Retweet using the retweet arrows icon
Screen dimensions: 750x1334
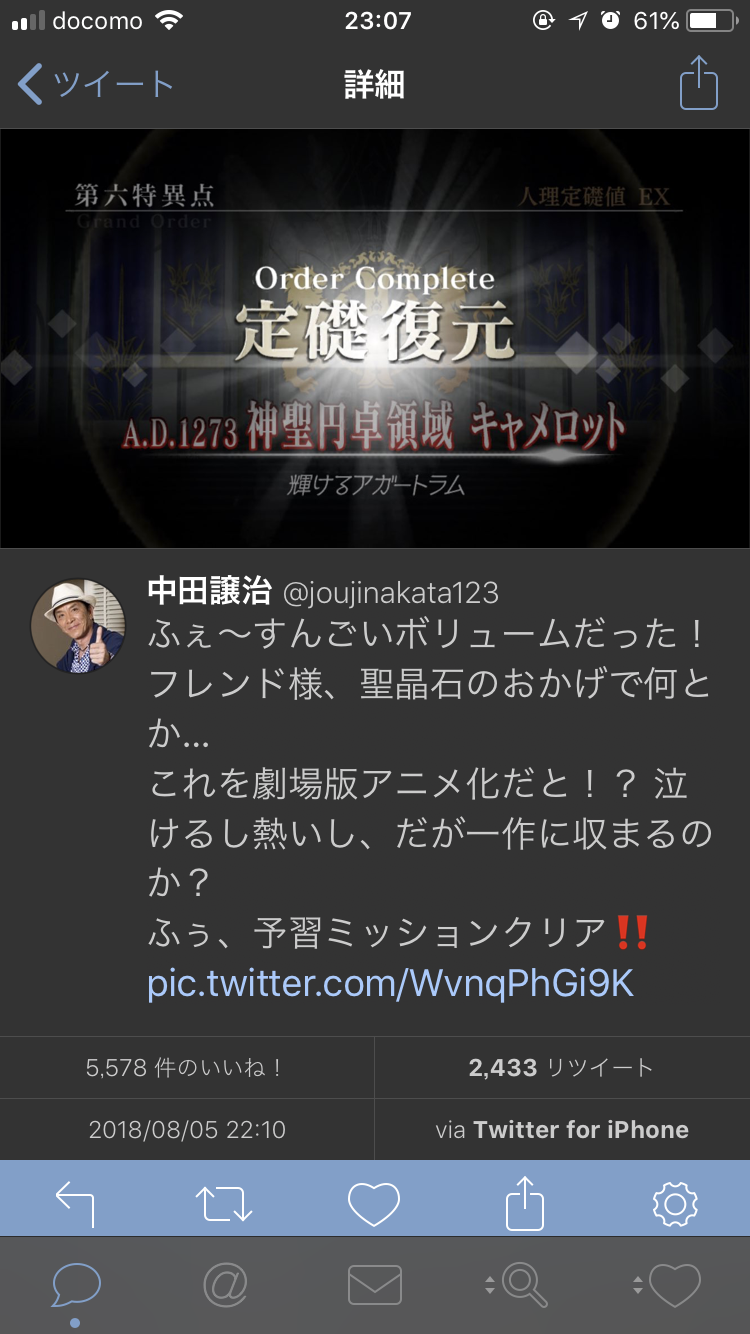pos(225,1203)
